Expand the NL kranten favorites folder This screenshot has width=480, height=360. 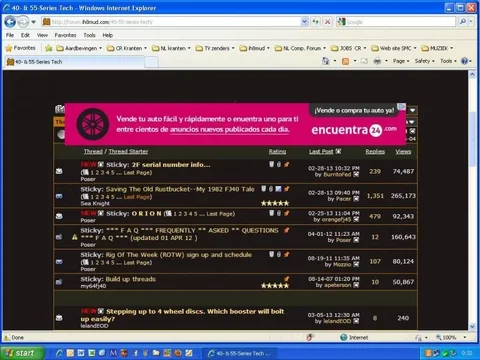point(171,48)
